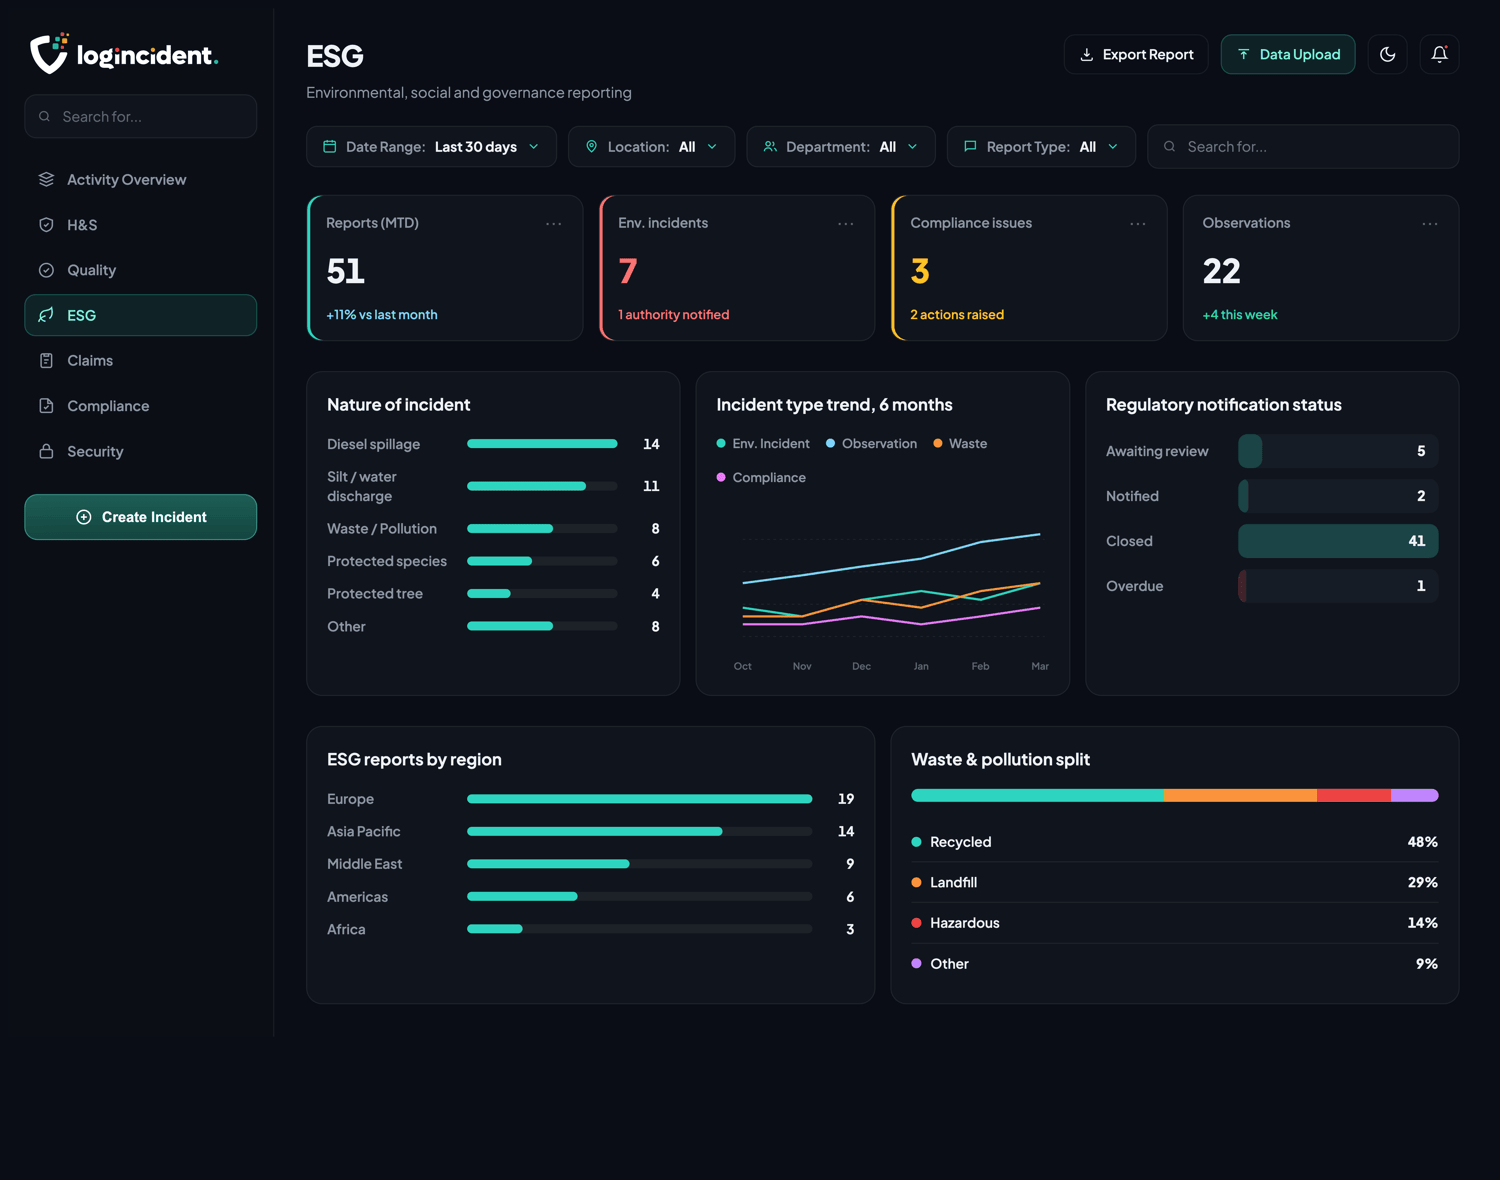Viewport: 1500px width, 1180px height.
Task: Open Reports (MTD) card options menu
Action: pos(554,224)
